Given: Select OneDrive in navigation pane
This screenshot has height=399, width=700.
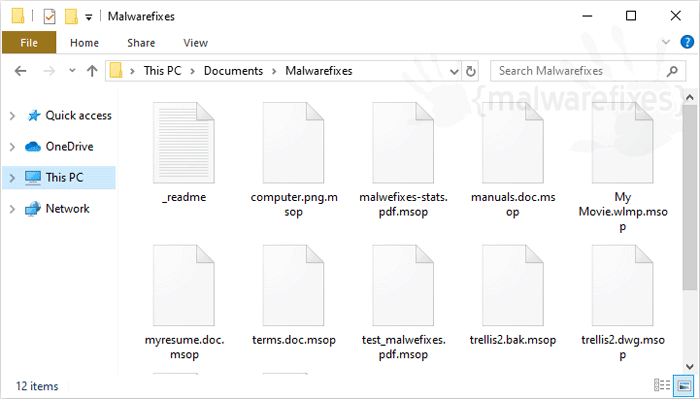Looking at the screenshot, I should [70, 146].
